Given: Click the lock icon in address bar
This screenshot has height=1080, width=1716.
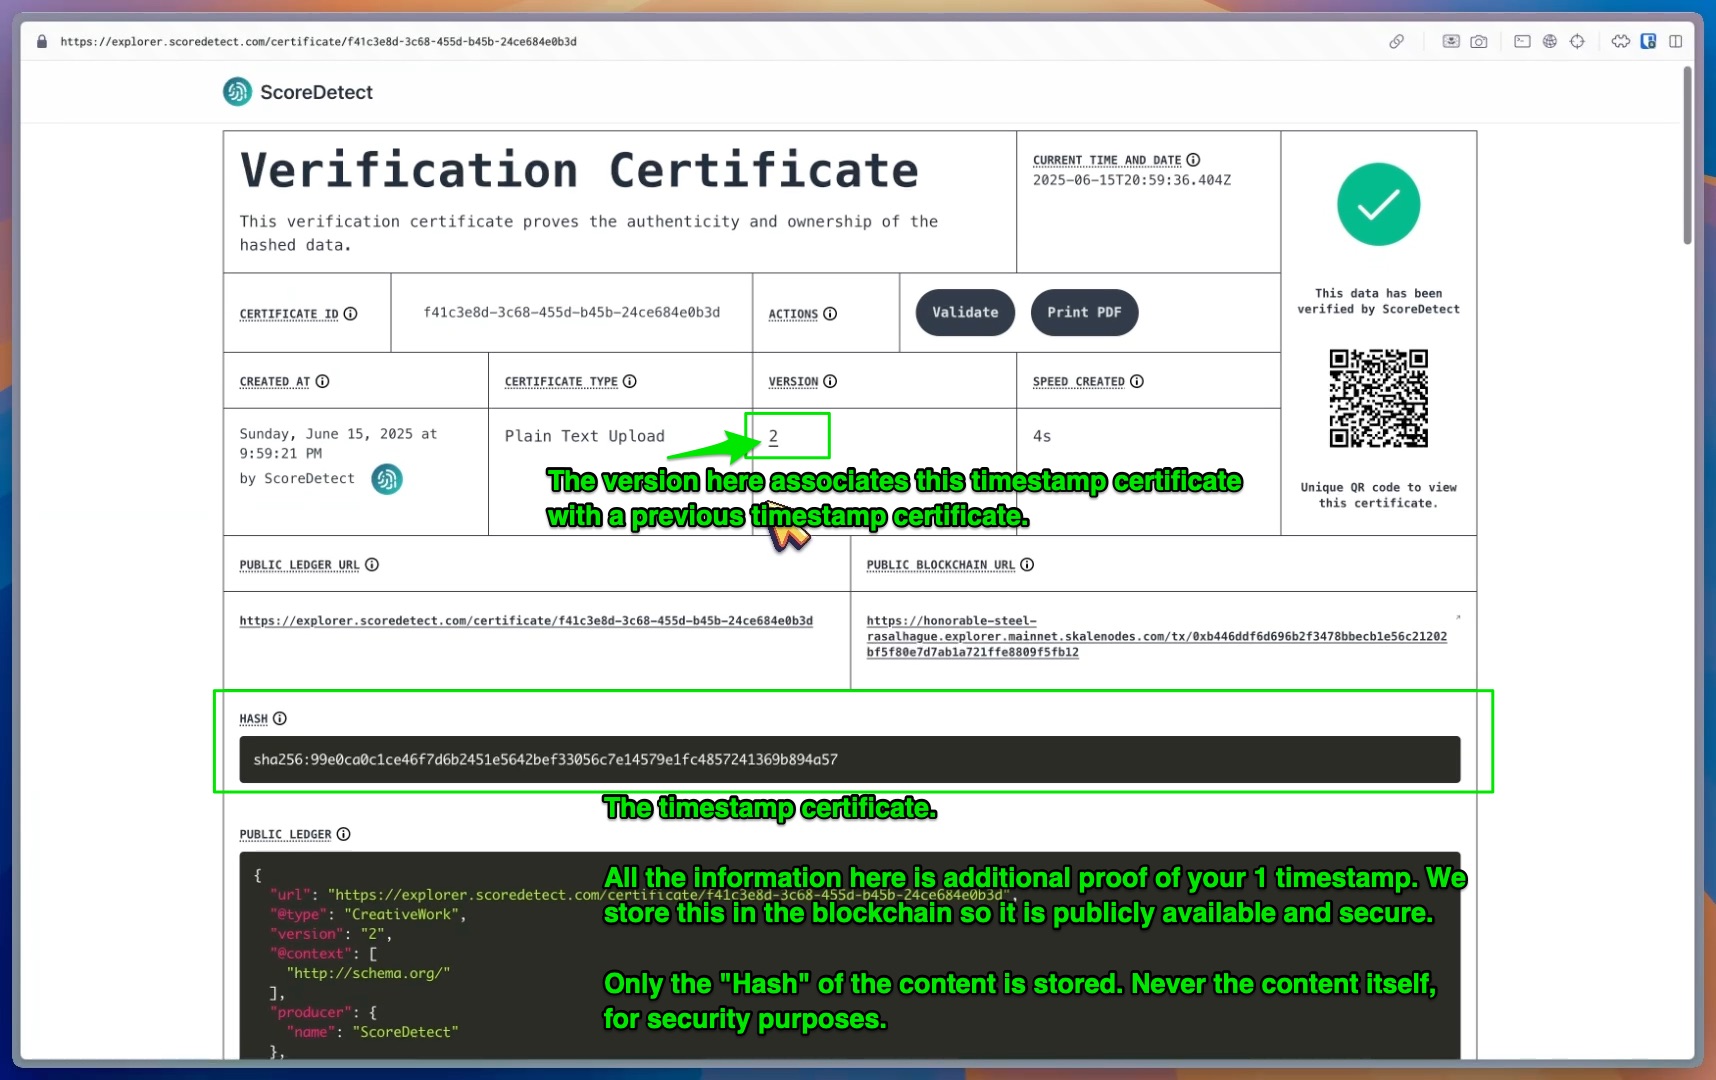Looking at the screenshot, I should (42, 41).
